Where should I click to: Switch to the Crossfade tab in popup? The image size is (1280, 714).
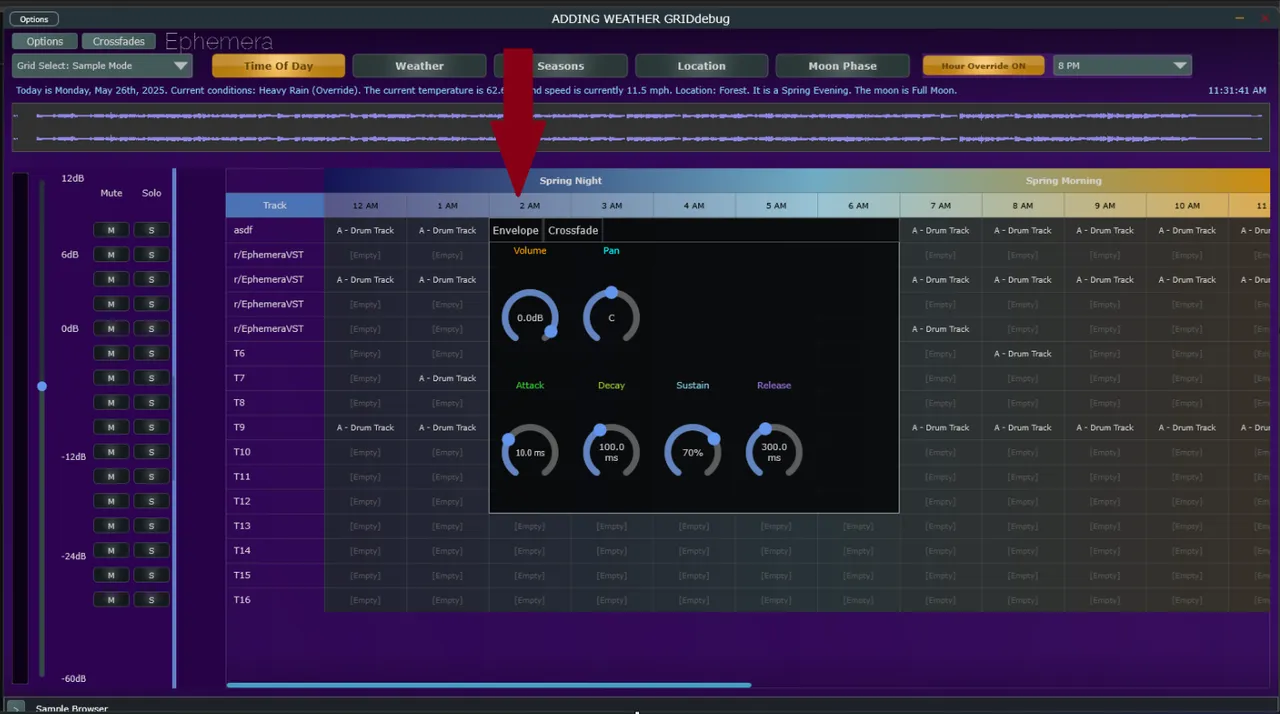click(573, 231)
